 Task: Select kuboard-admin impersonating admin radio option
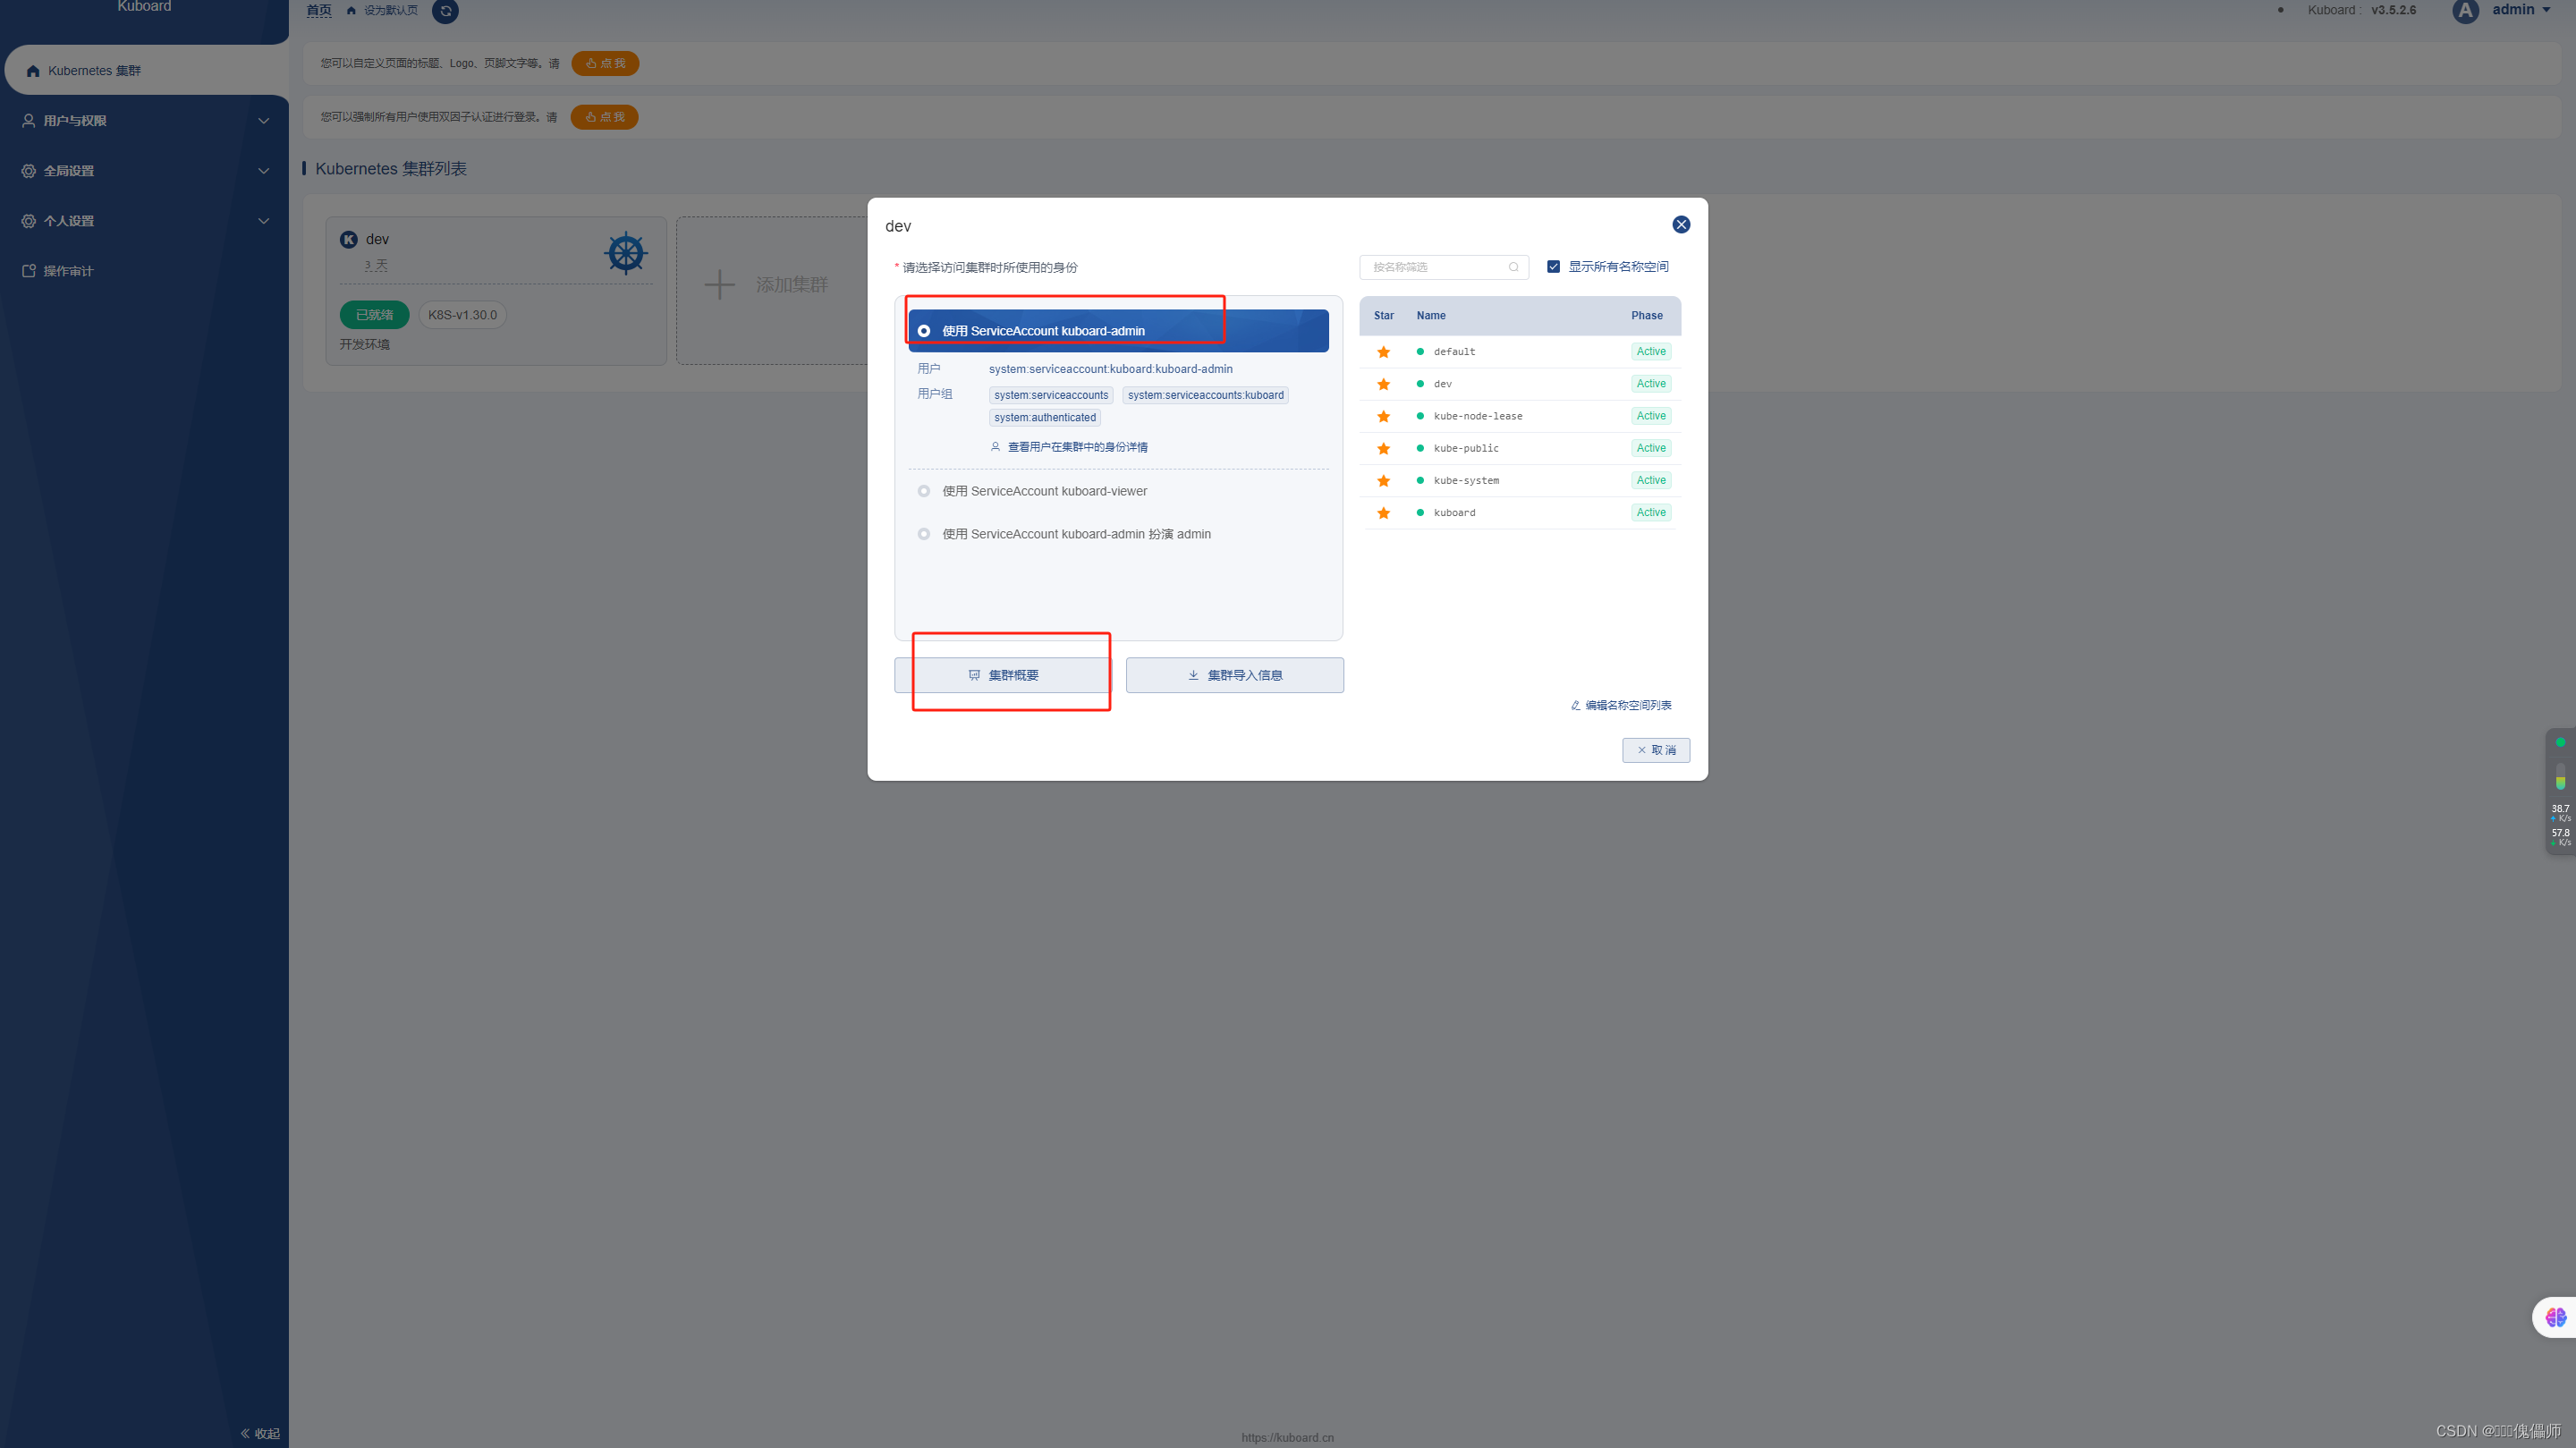[x=924, y=534]
